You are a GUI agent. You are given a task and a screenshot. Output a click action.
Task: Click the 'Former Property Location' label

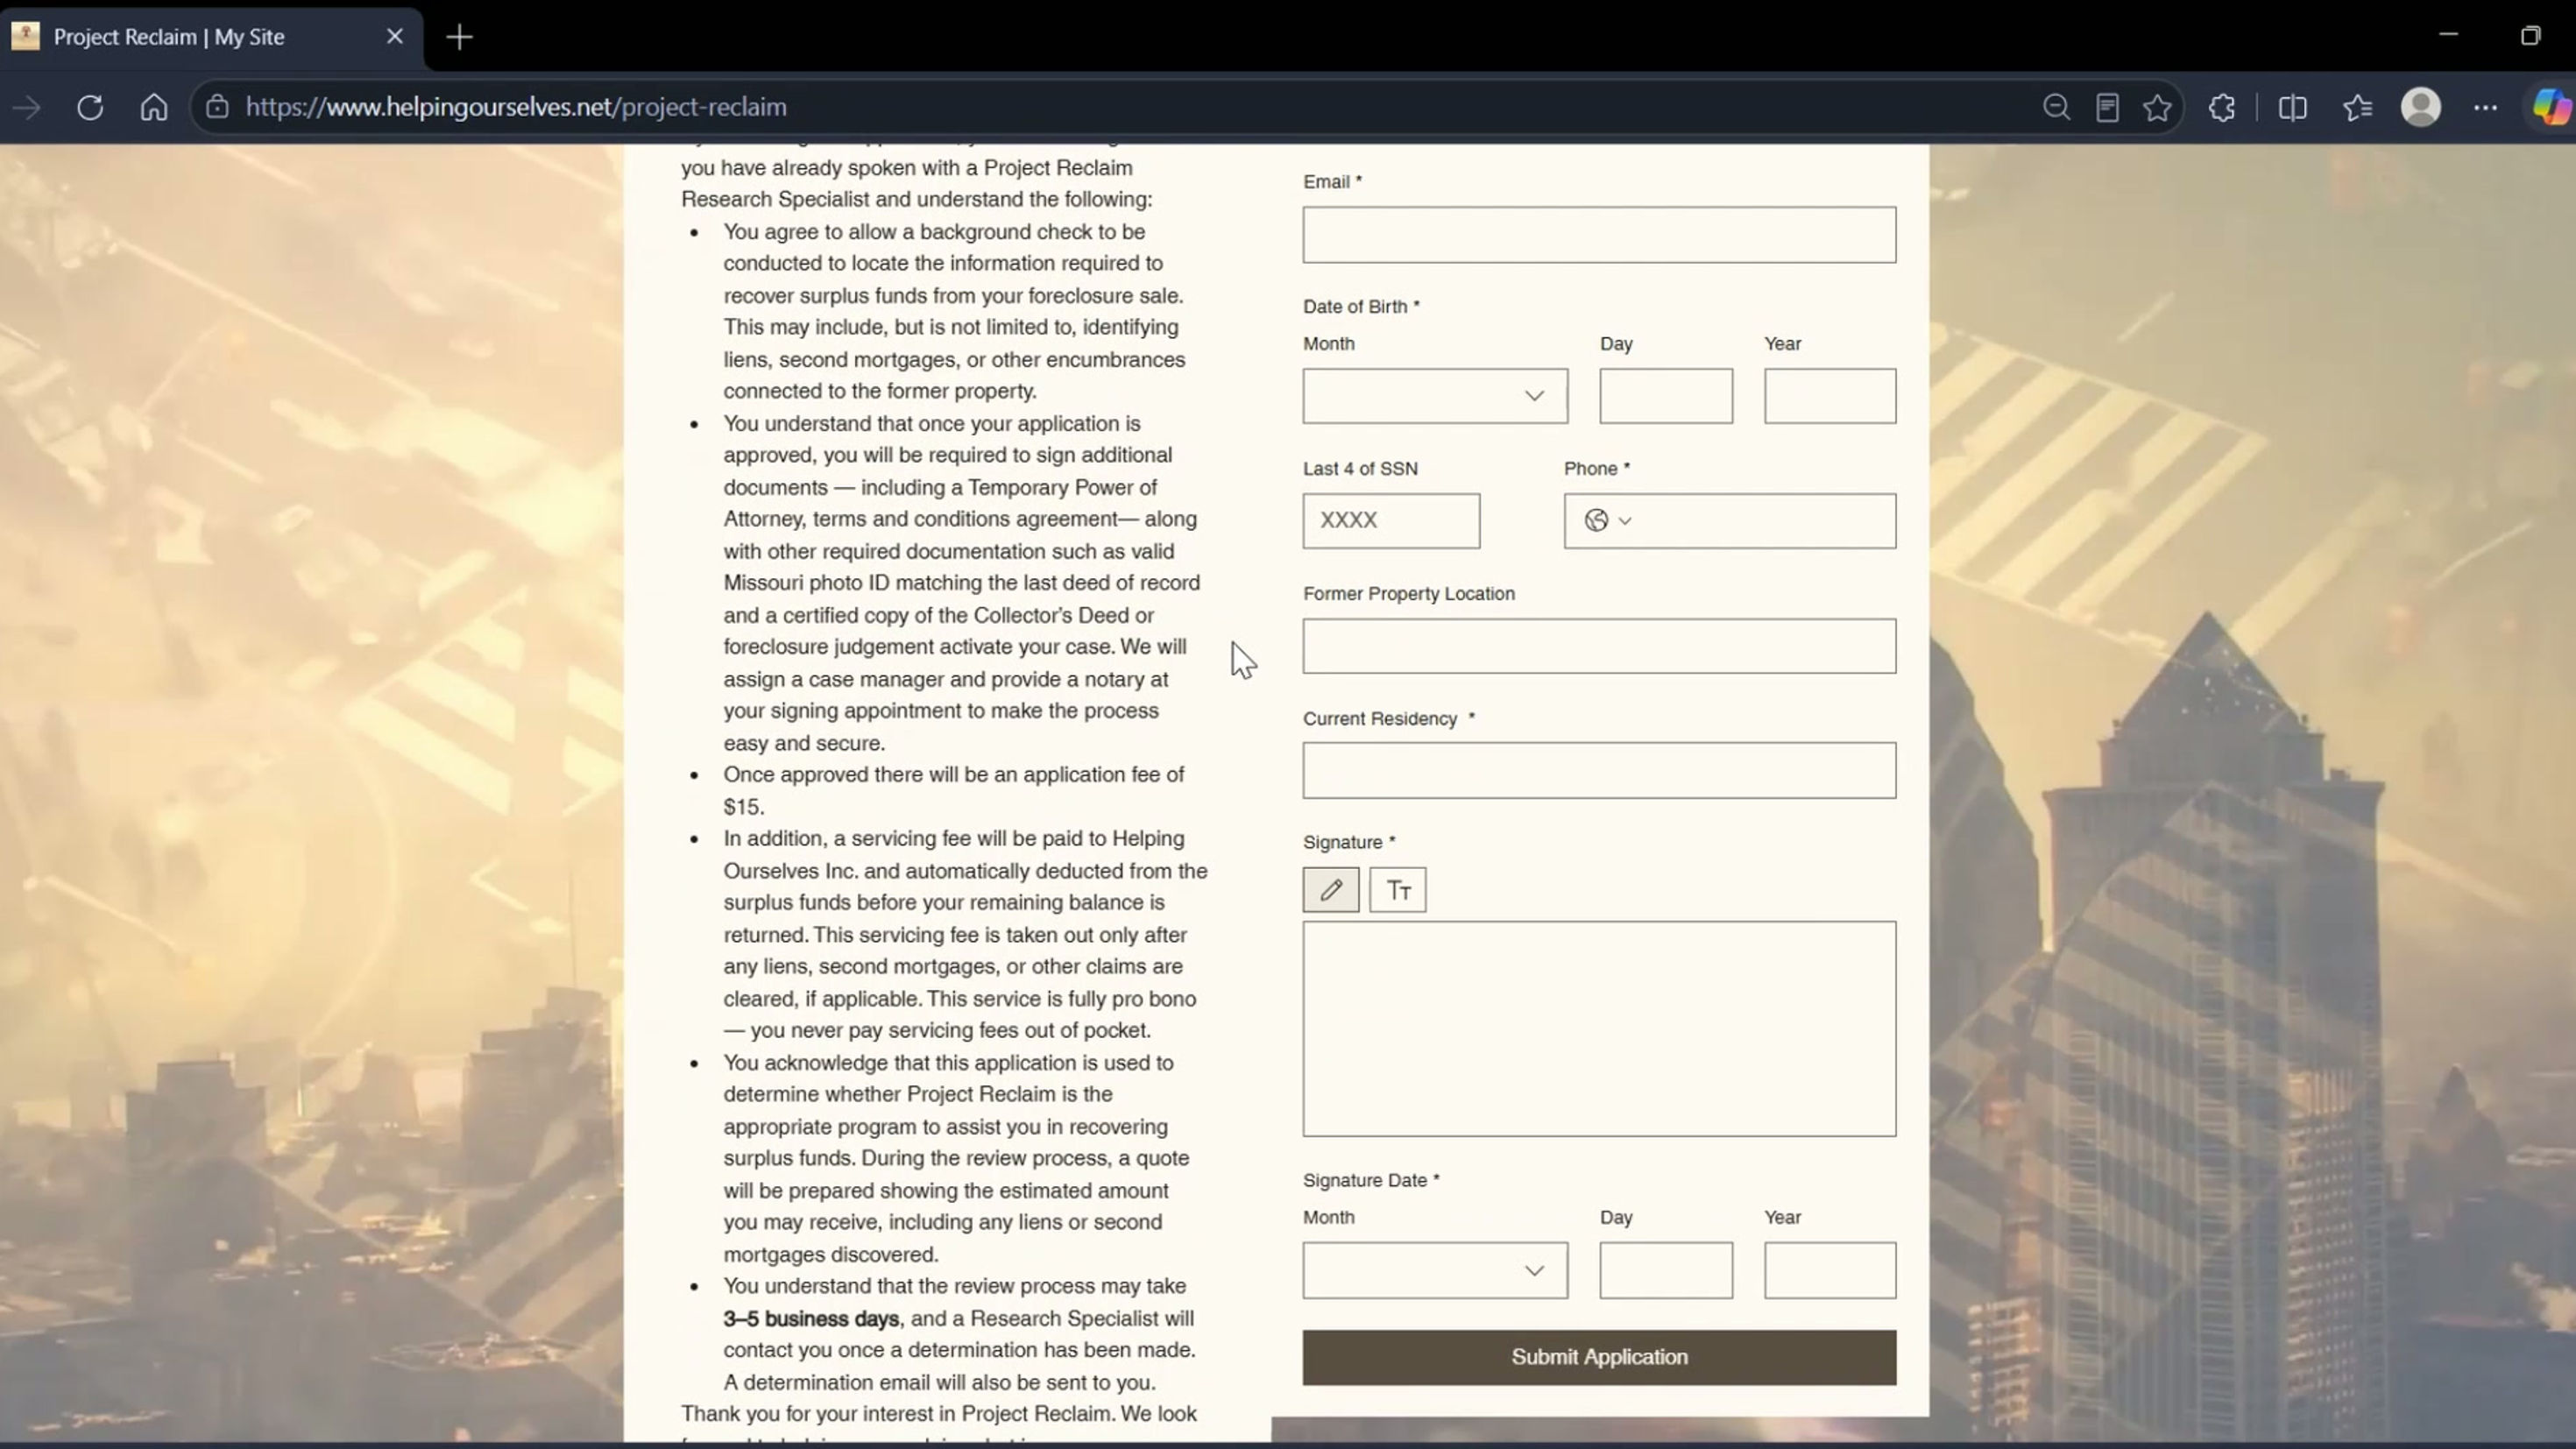[1409, 593]
